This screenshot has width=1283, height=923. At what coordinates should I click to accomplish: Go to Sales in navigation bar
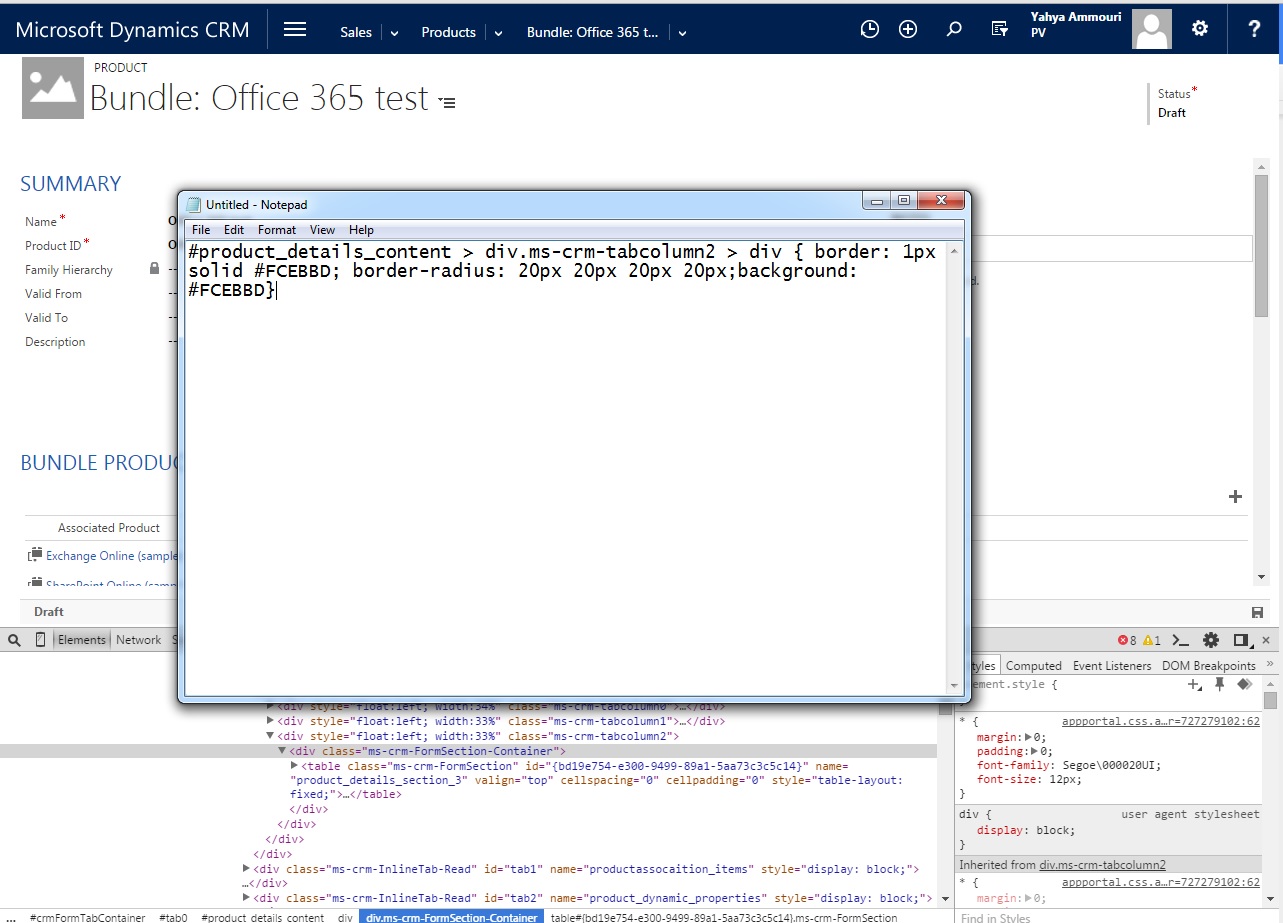point(356,32)
